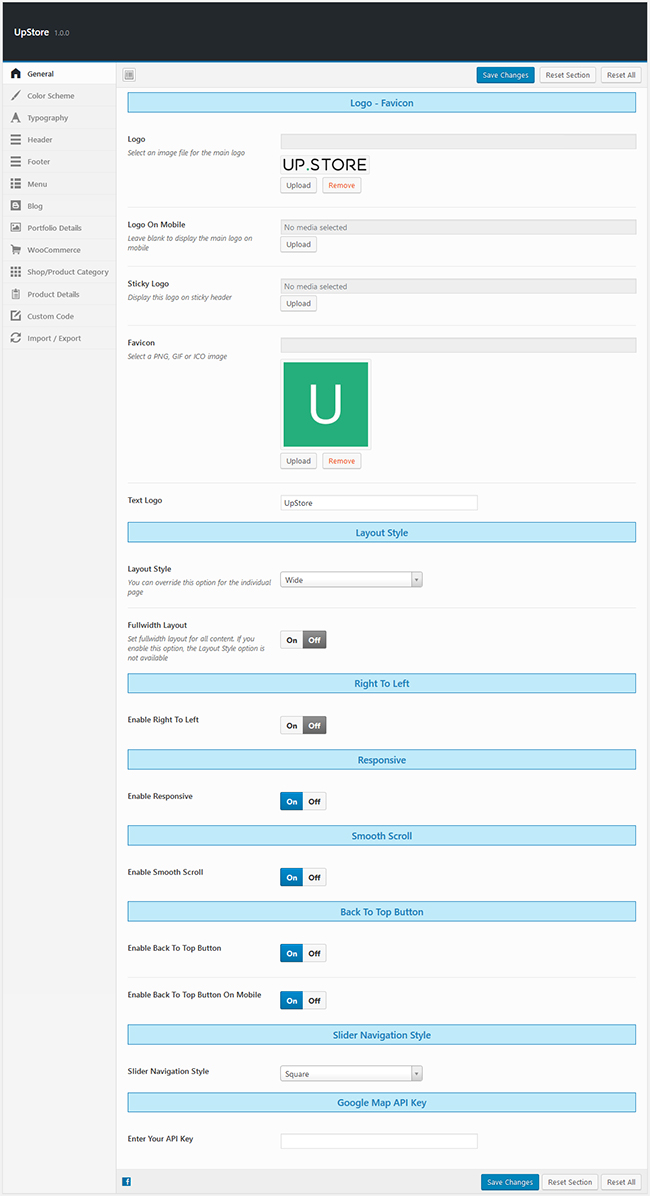Click the top Save Changes button
The height and width of the screenshot is (1196, 650).
[505, 75]
